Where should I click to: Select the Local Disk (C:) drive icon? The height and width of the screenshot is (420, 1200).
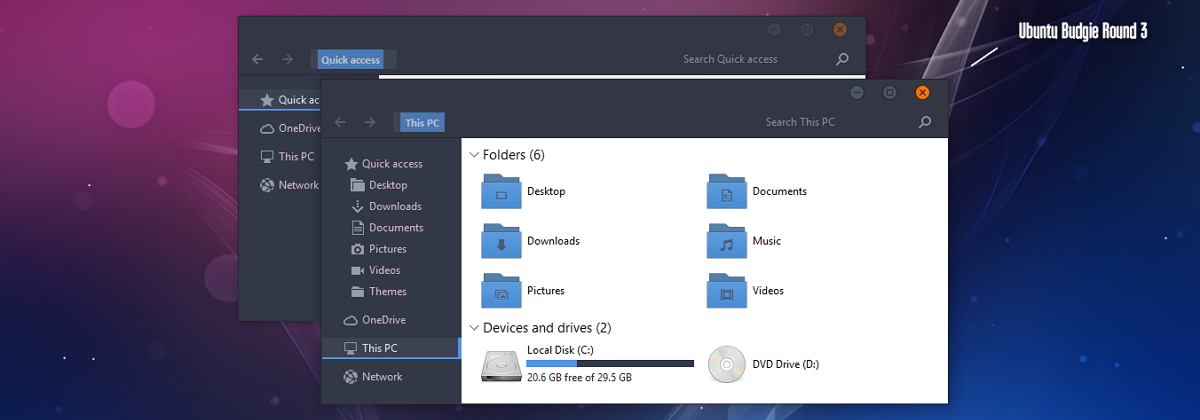(500, 365)
